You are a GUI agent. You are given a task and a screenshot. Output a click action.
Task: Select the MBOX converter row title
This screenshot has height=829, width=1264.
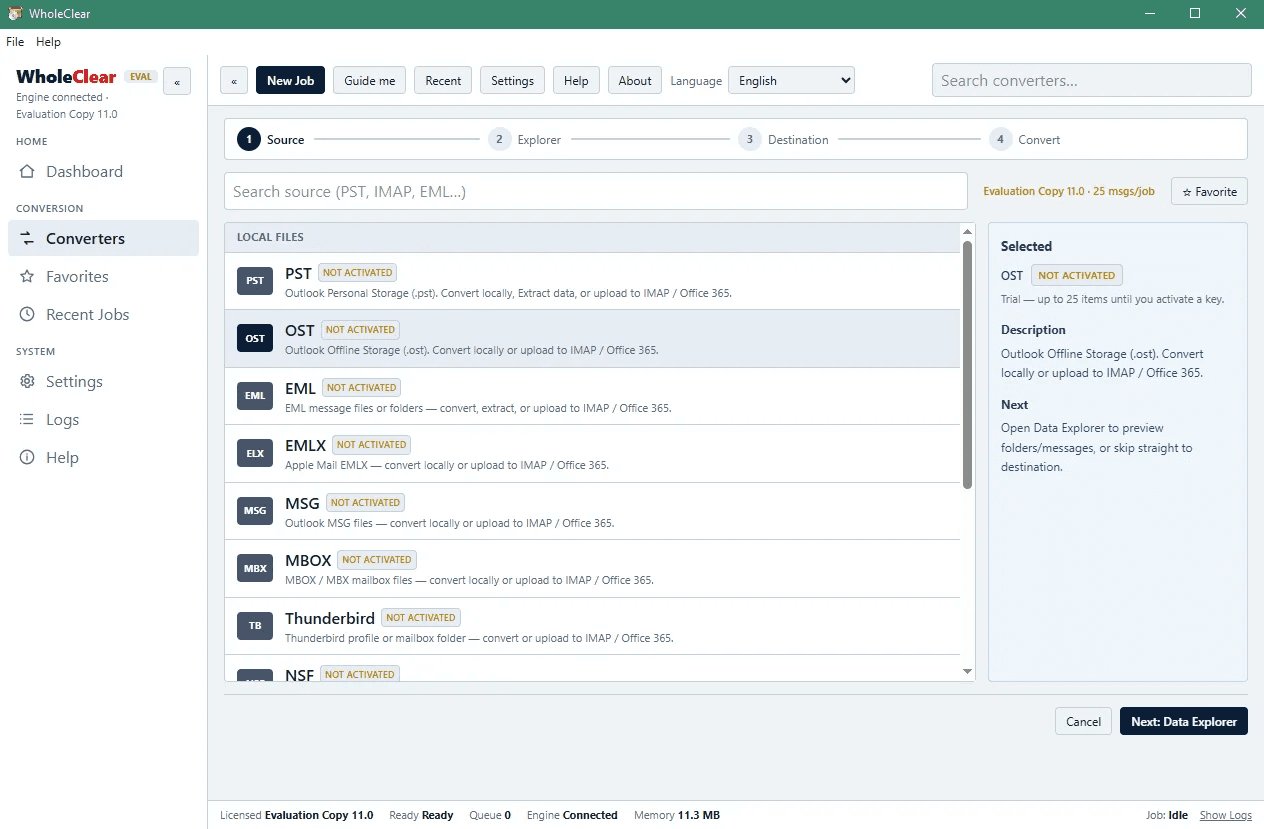click(x=308, y=560)
